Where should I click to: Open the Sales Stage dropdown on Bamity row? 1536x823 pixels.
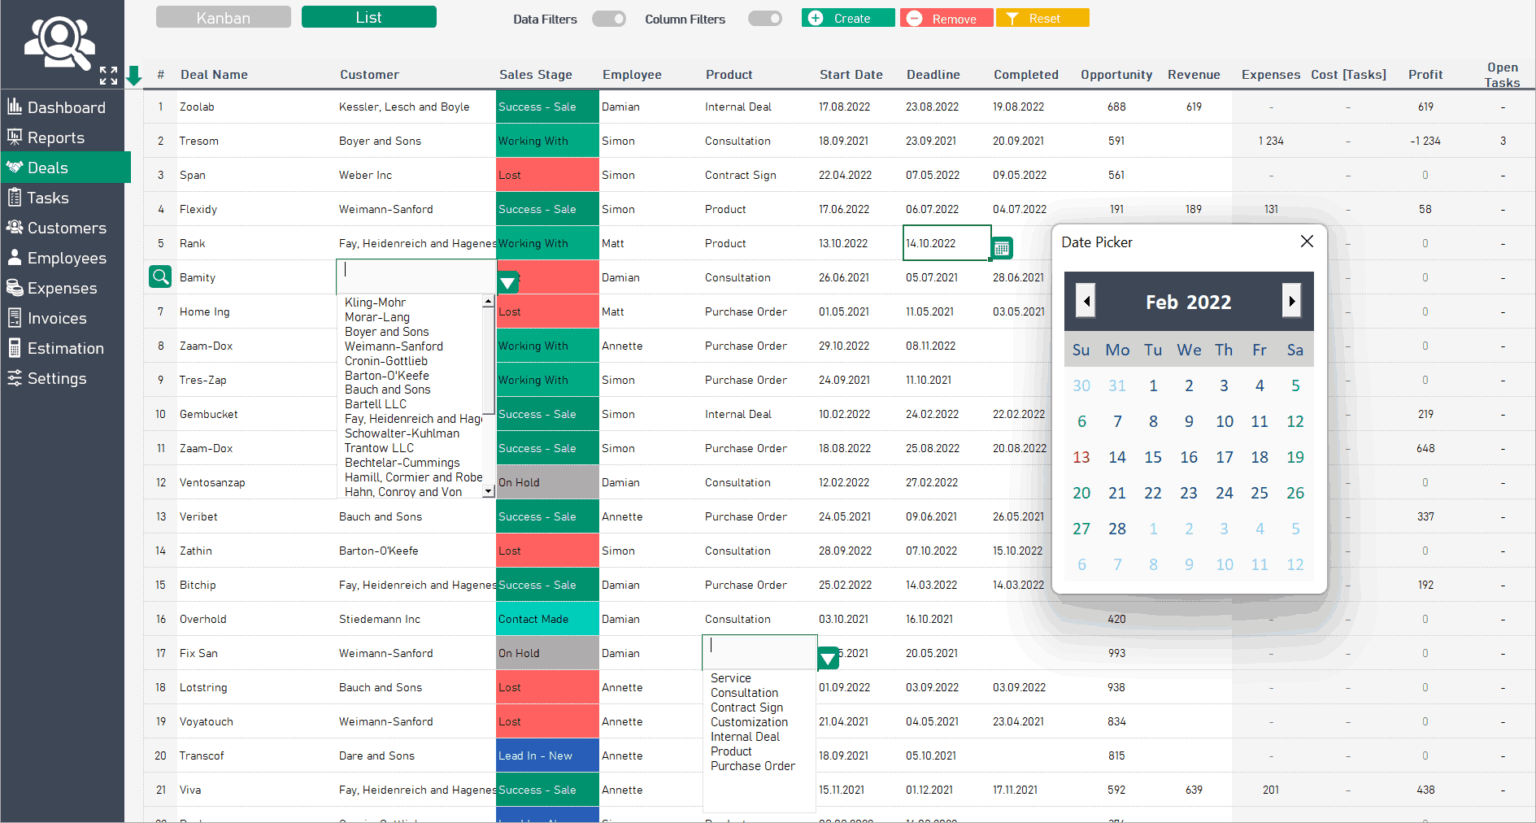coord(508,283)
